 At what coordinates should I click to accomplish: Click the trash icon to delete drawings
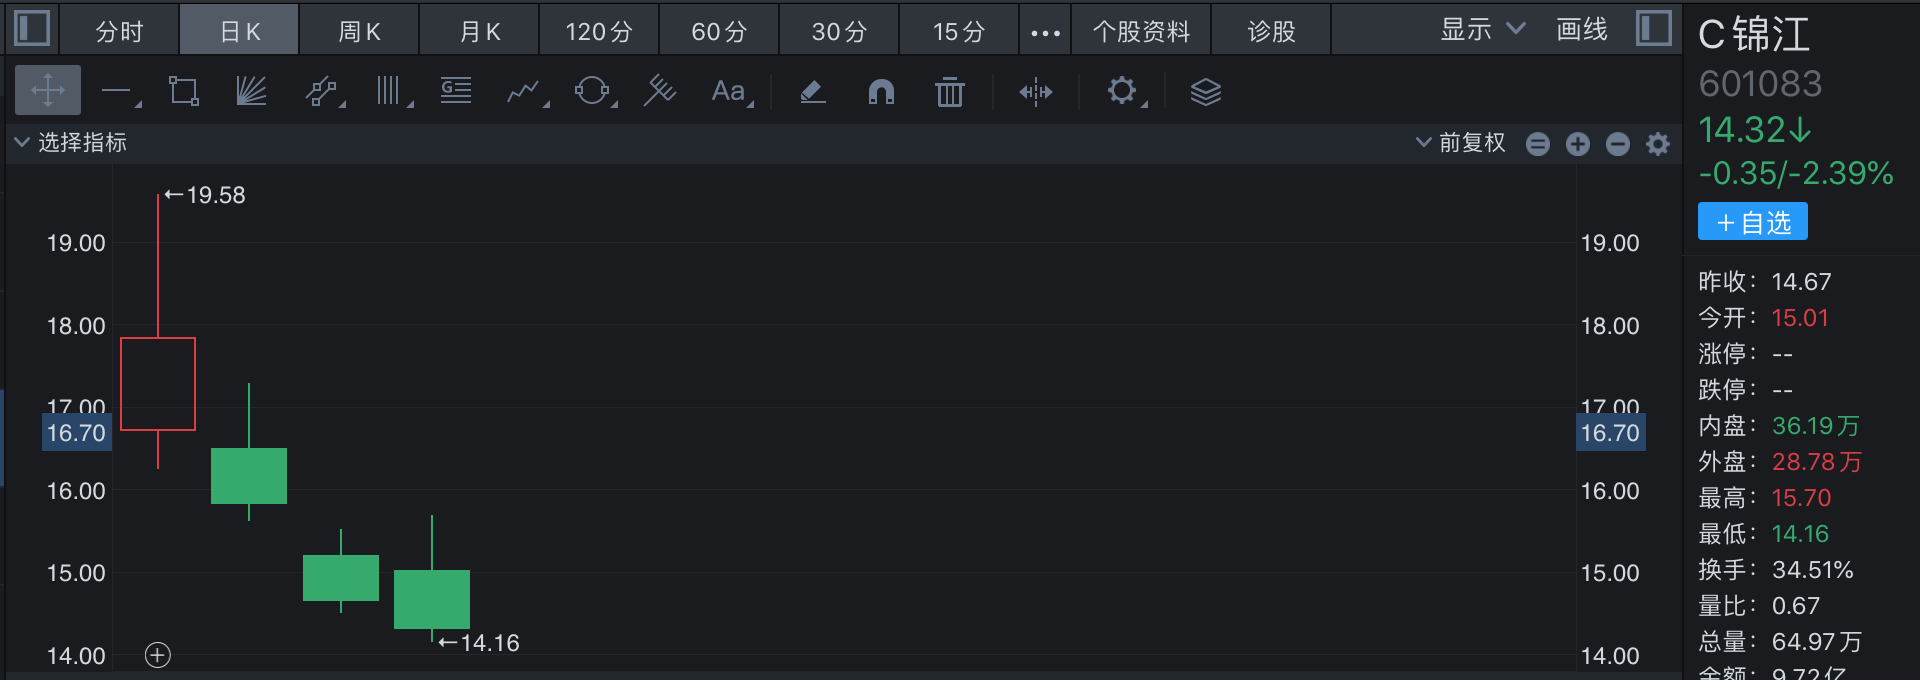(x=949, y=92)
